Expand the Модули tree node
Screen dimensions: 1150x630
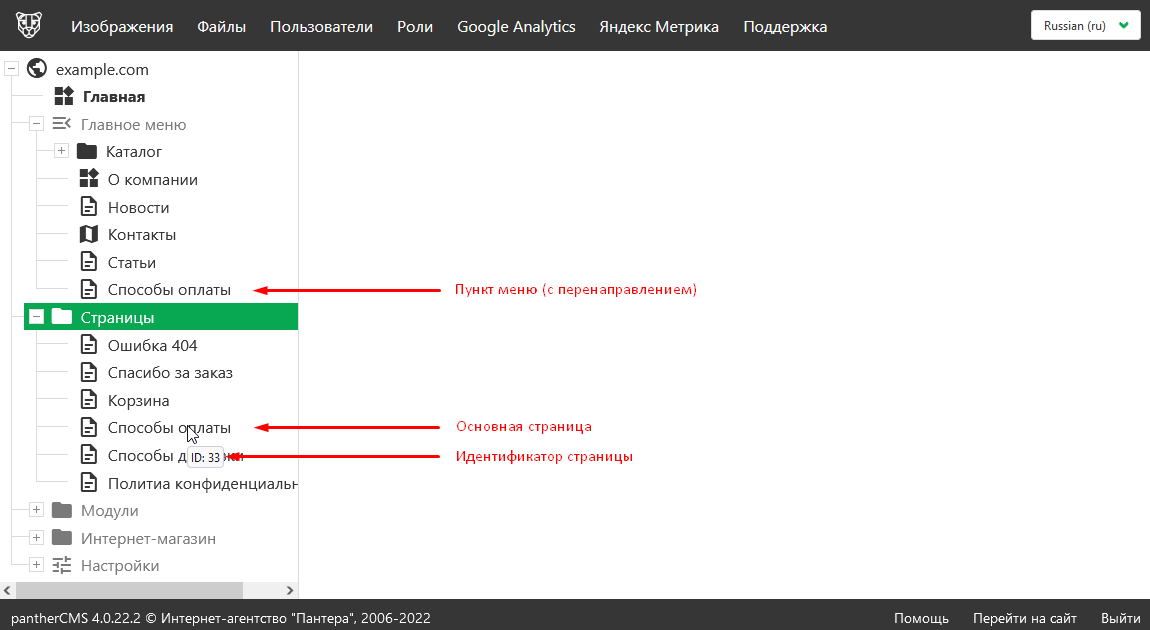(x=36, y=510)
